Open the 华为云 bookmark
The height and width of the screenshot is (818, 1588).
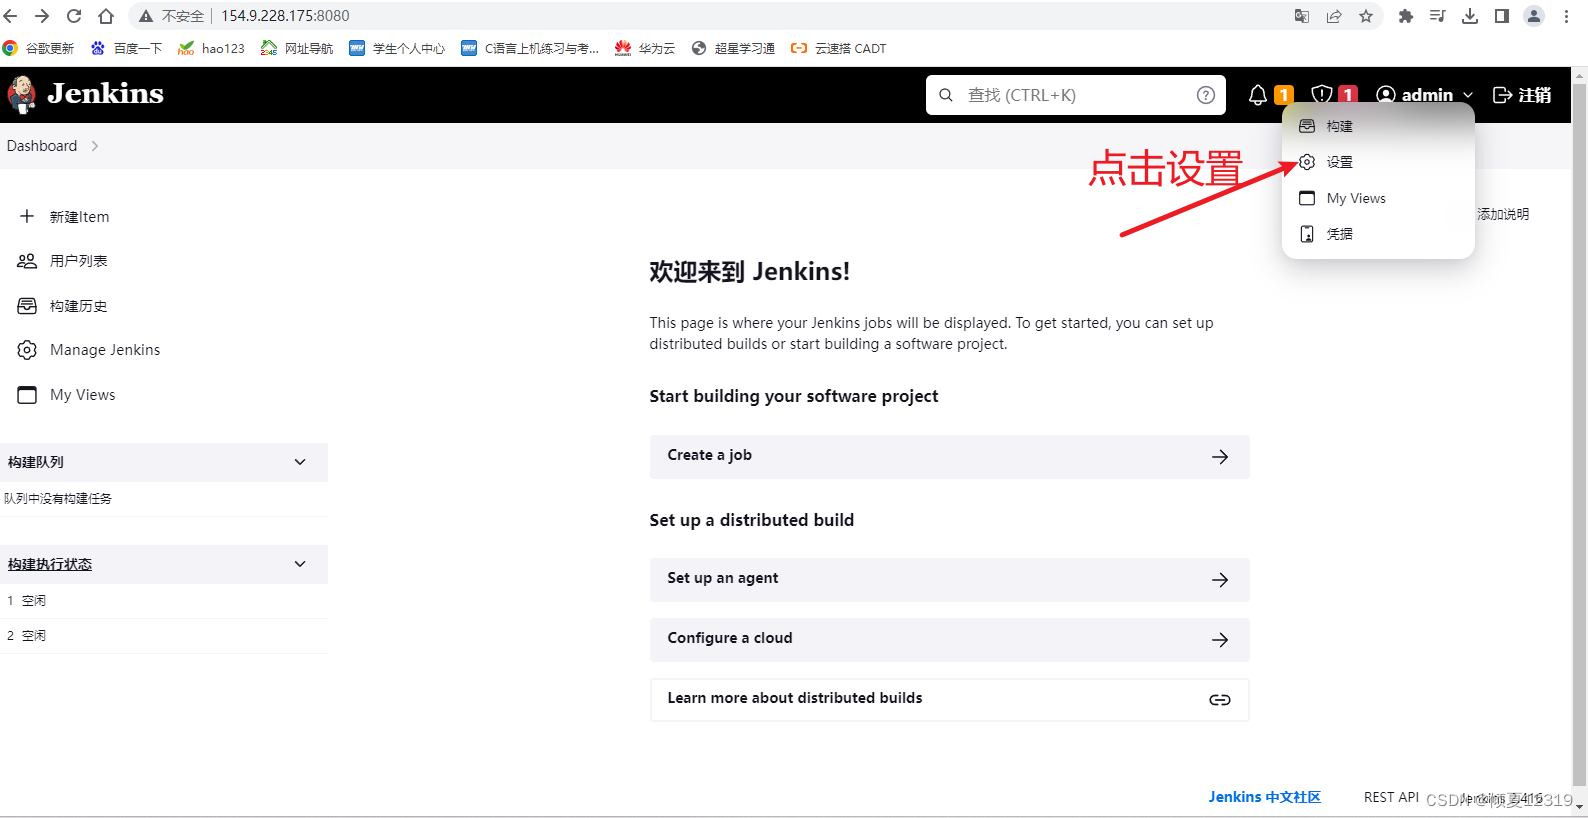645,48
